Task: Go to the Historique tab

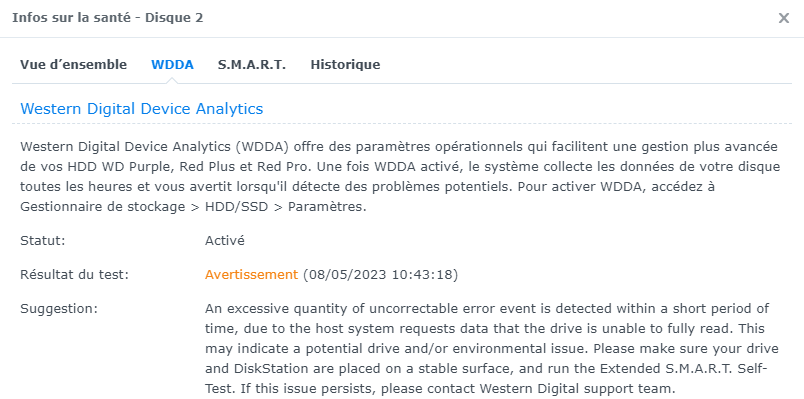Action: click(x=345, y=65)
